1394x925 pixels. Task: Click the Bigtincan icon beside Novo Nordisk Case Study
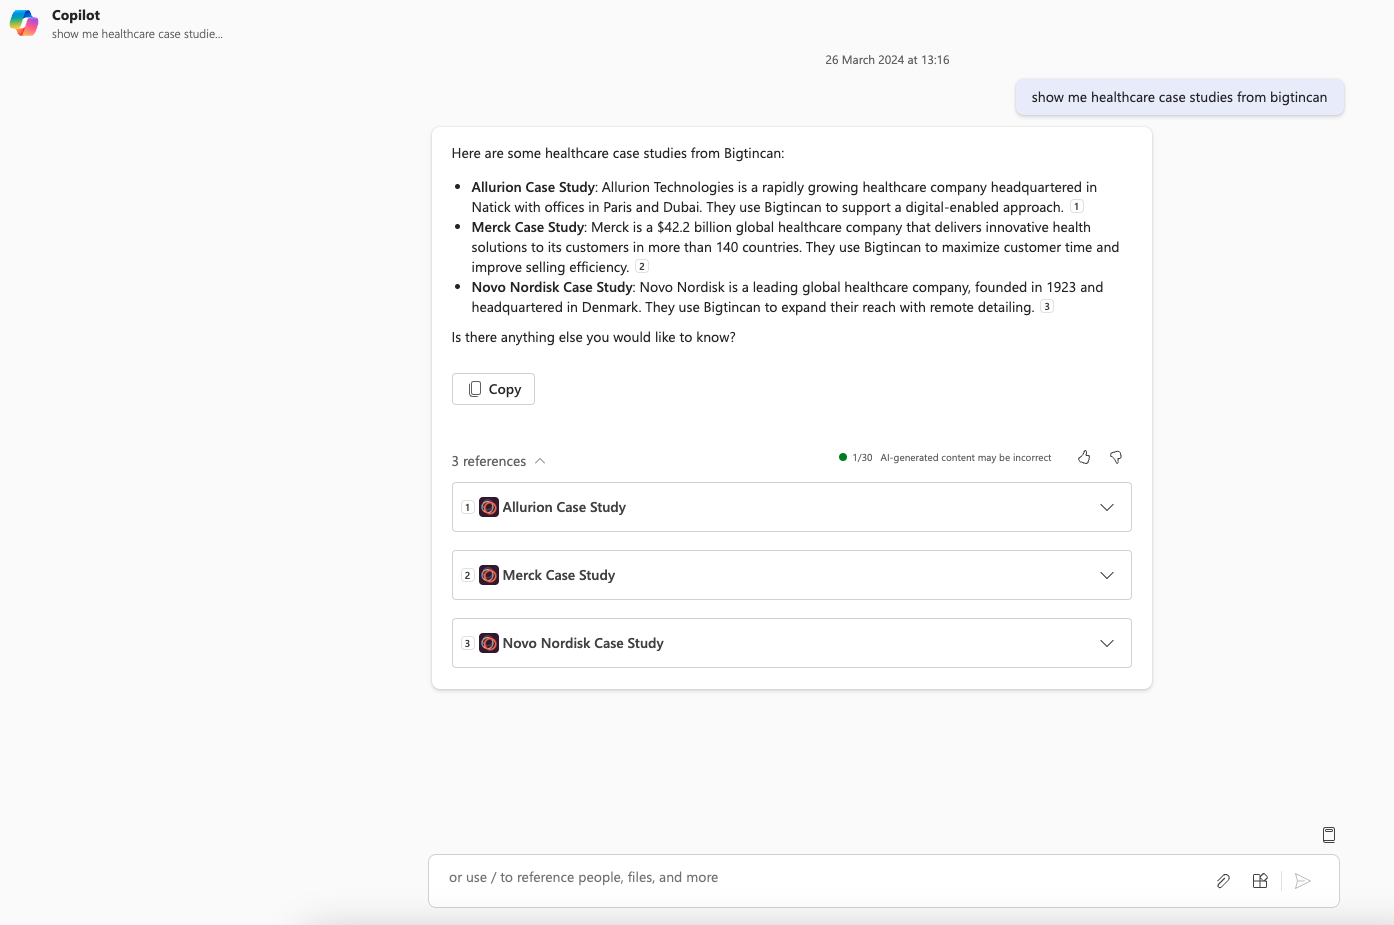point(489,643)
